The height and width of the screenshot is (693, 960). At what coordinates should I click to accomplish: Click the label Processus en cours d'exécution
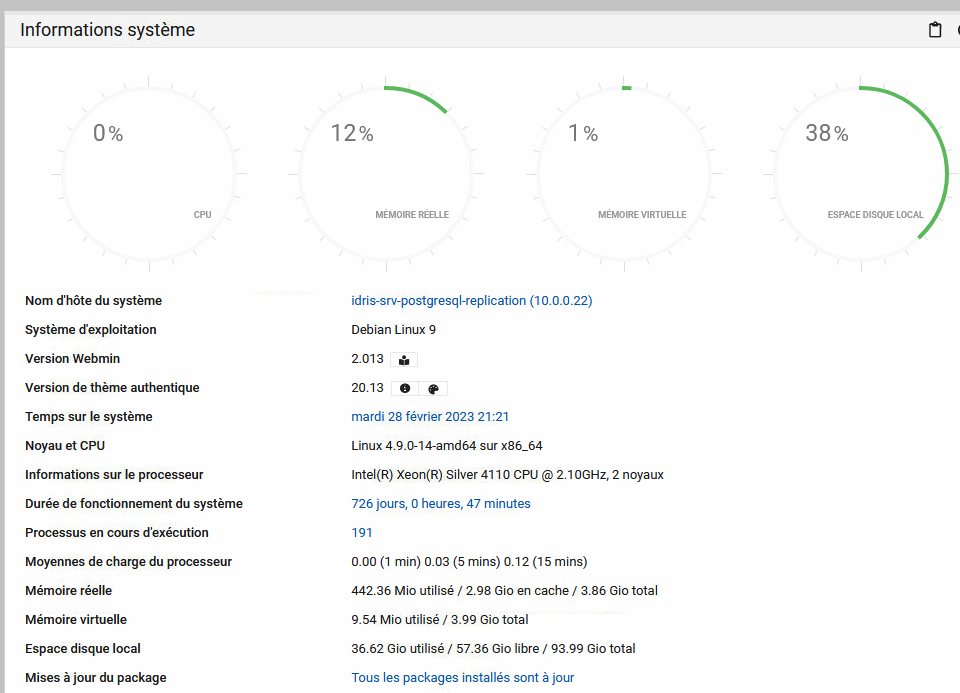[x=116, y=533]
